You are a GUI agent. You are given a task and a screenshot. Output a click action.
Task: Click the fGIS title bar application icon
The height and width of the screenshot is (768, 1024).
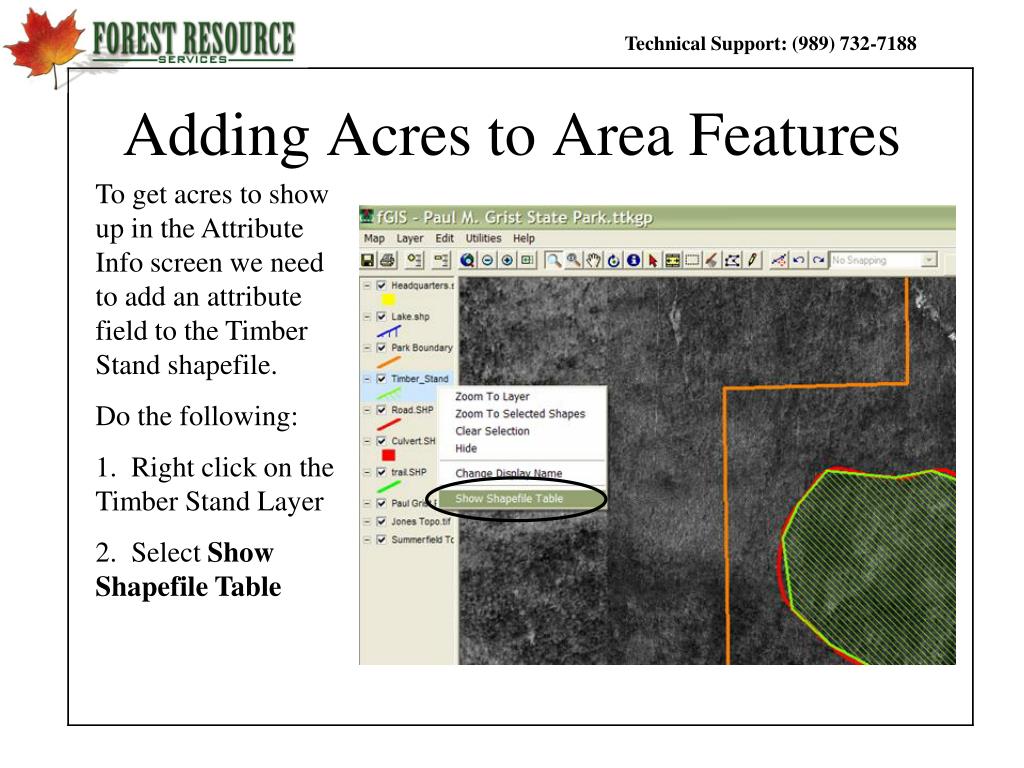(x=368, y=216)
